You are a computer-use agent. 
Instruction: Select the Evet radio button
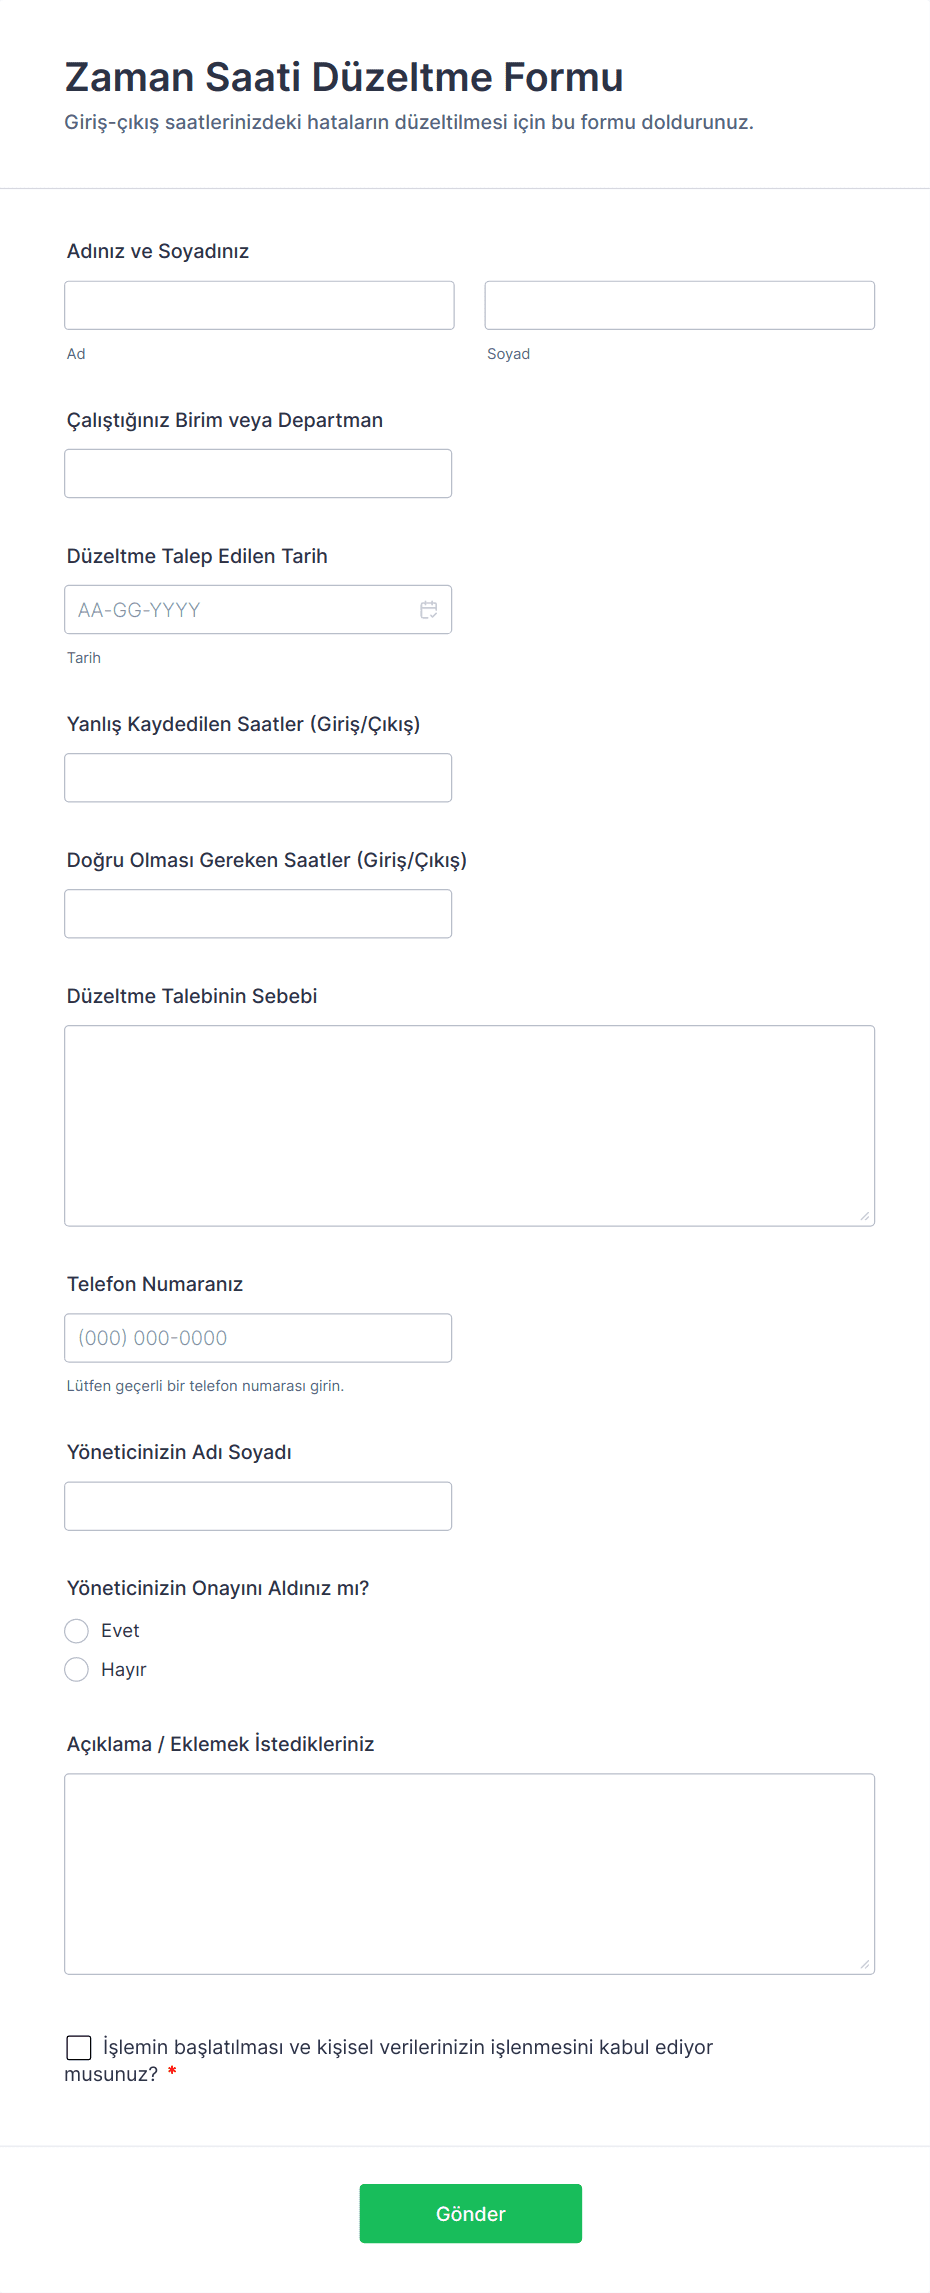(77, 1630)
